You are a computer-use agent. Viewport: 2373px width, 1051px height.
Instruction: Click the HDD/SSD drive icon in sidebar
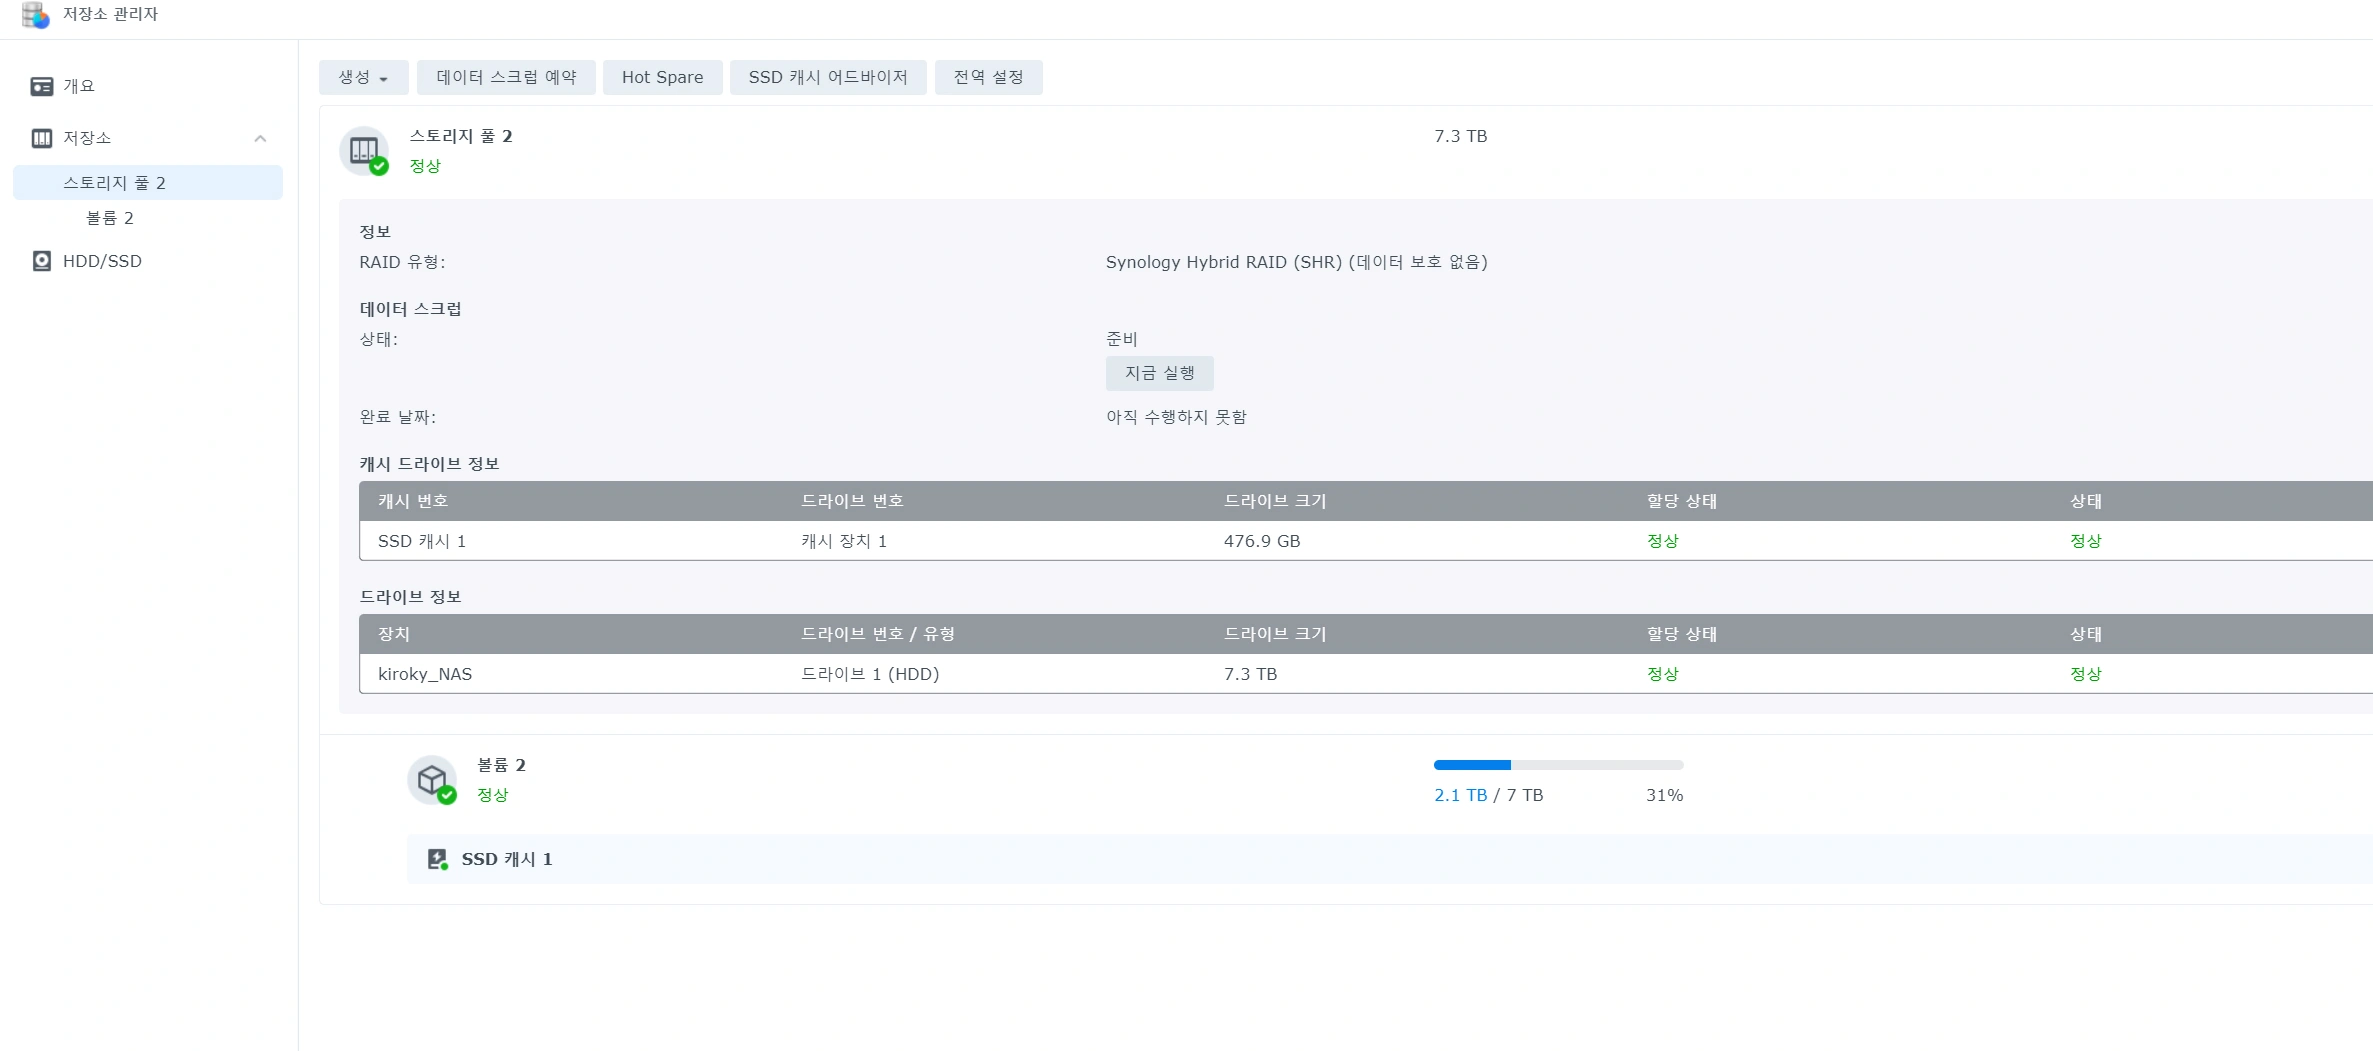pyautogui.click(x=41, y=261)
